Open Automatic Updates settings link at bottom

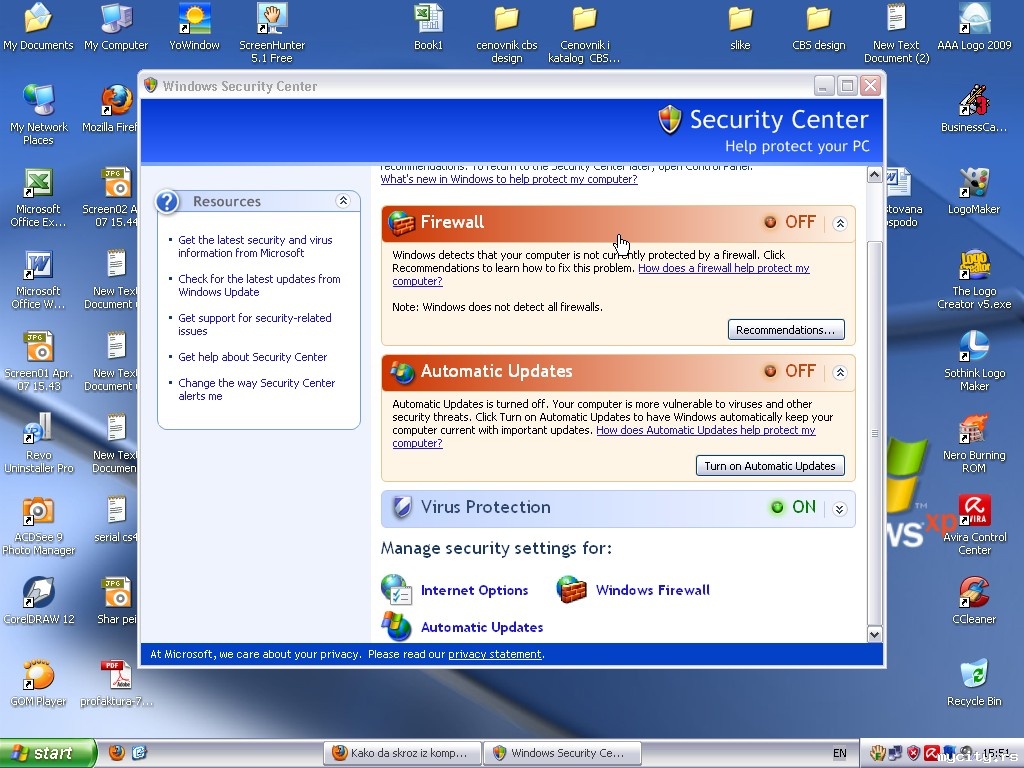click(x=482, y=628)
